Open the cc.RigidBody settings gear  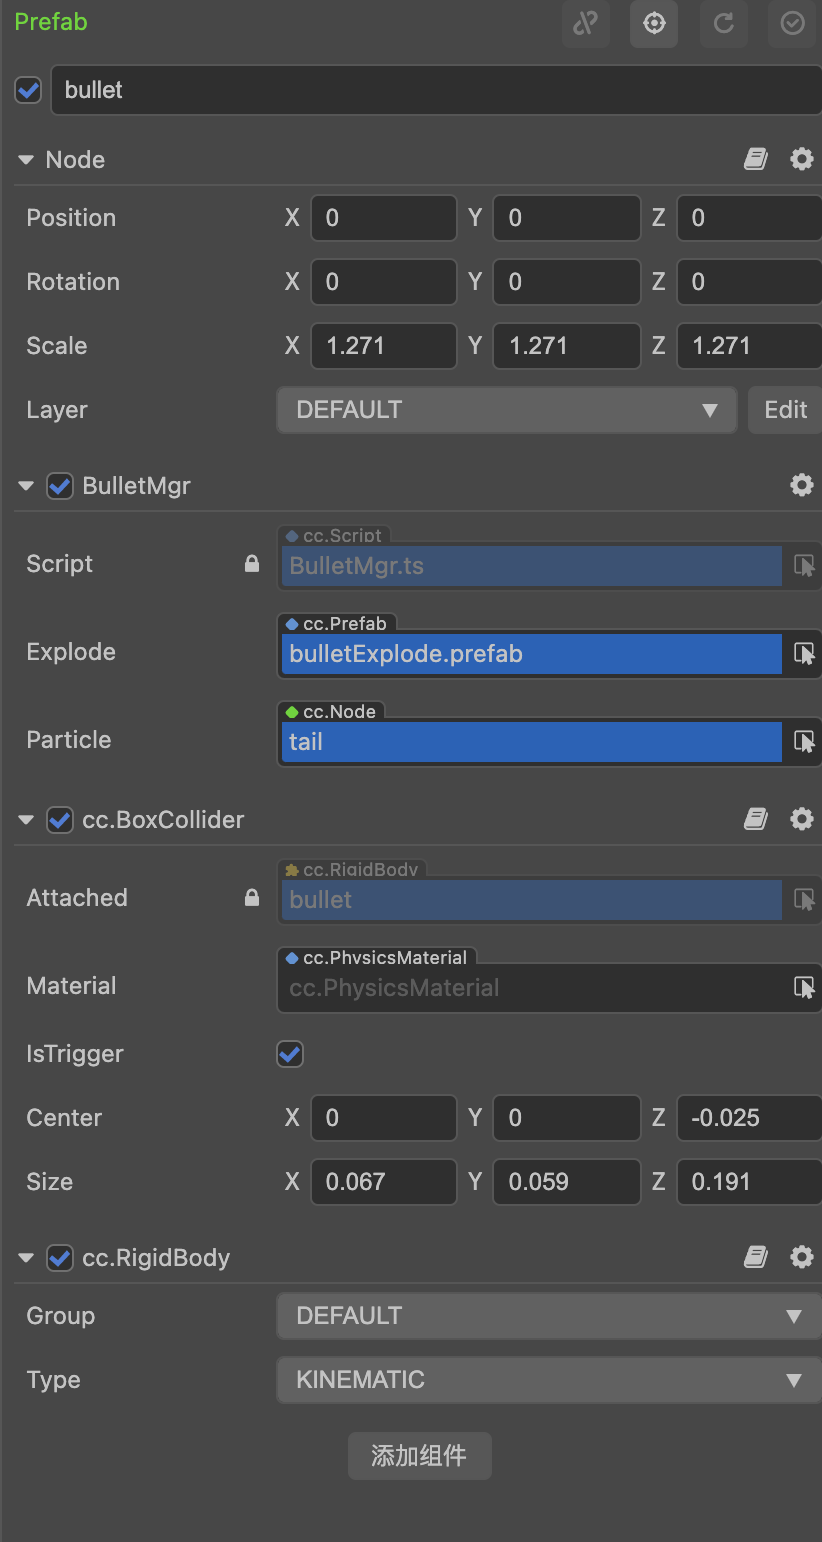802,1257
